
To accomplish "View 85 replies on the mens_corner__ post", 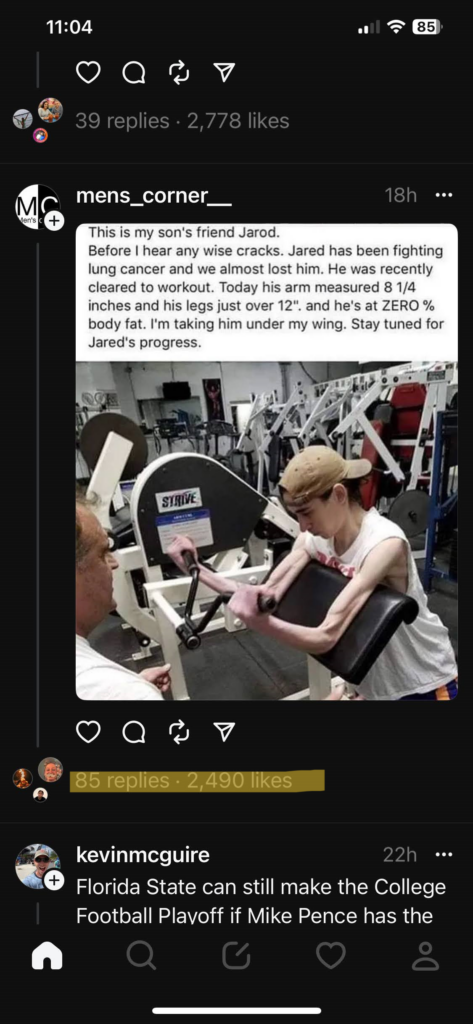I will click(x=122, y=780).
